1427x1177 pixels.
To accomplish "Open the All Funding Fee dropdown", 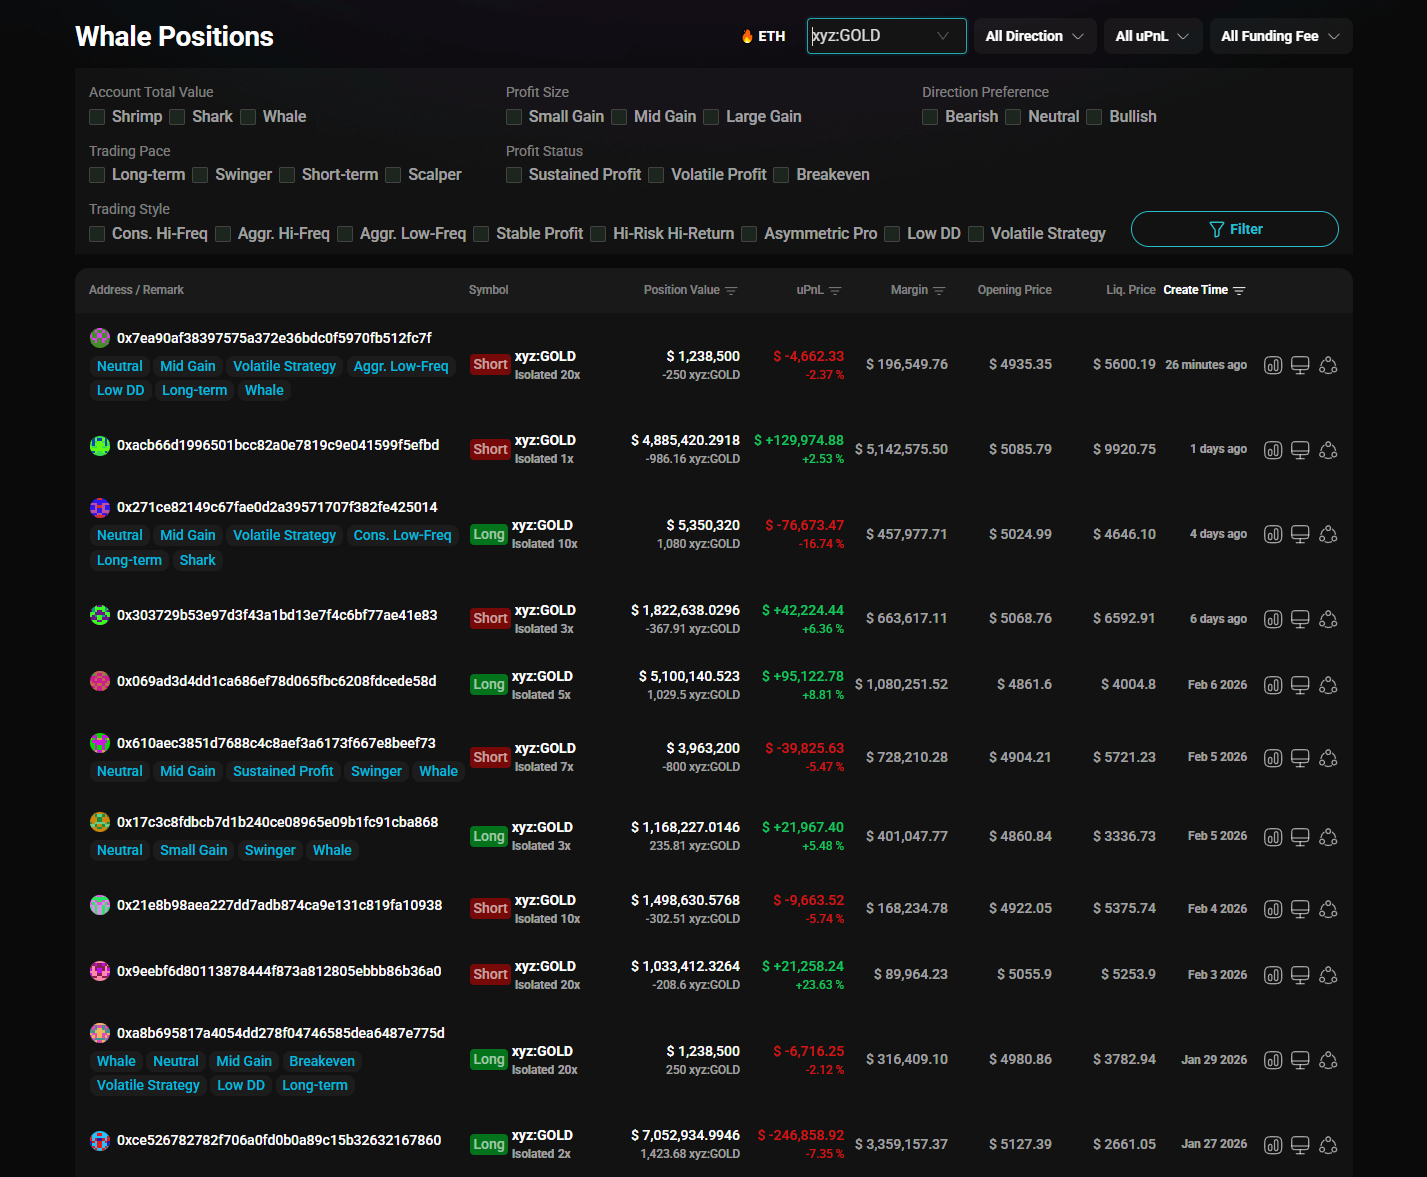I will (x=1280, y=36).
